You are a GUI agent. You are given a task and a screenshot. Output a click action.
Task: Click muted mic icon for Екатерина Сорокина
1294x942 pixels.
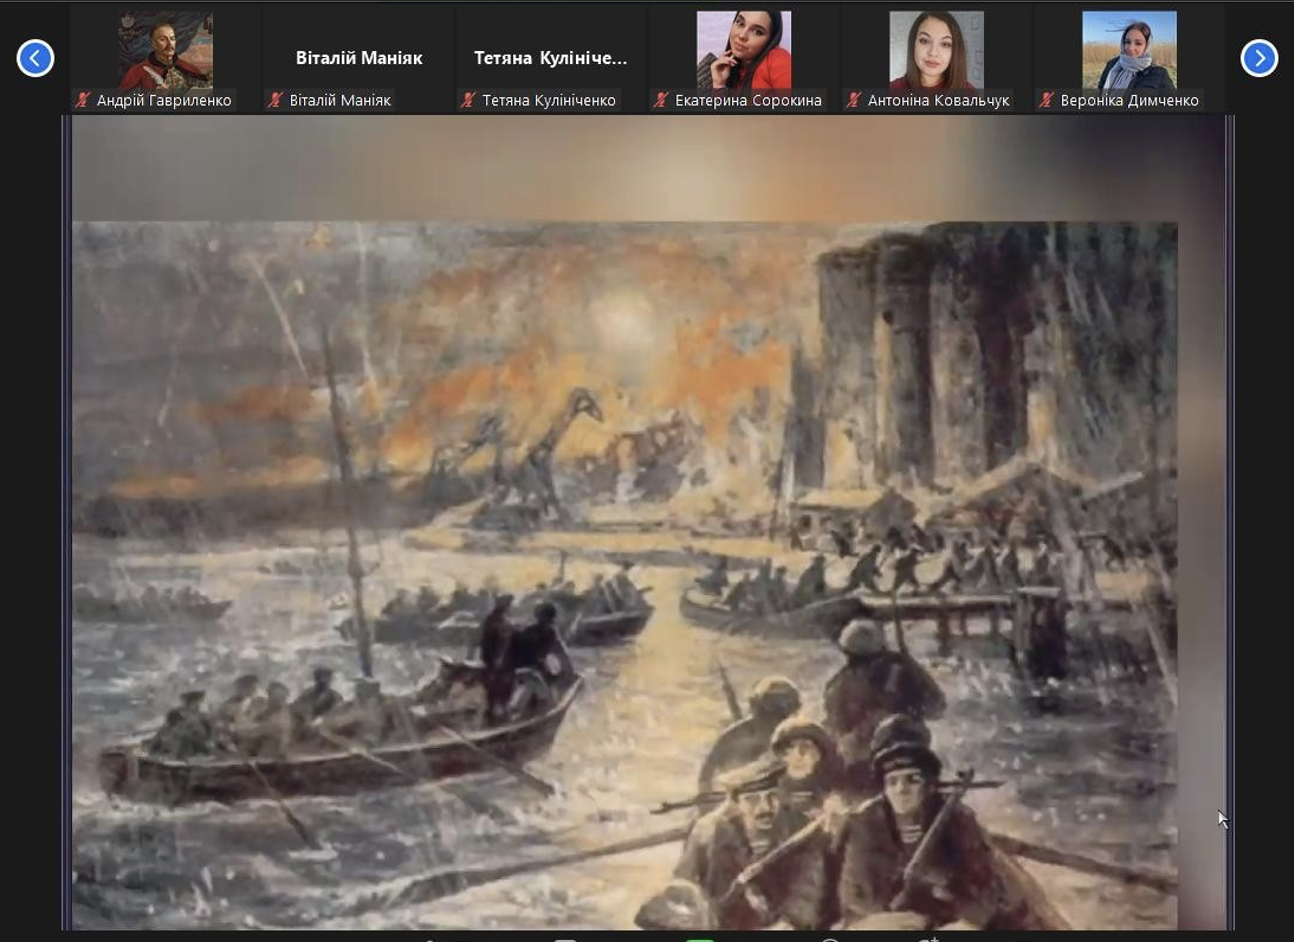click(x=661, y=100)
